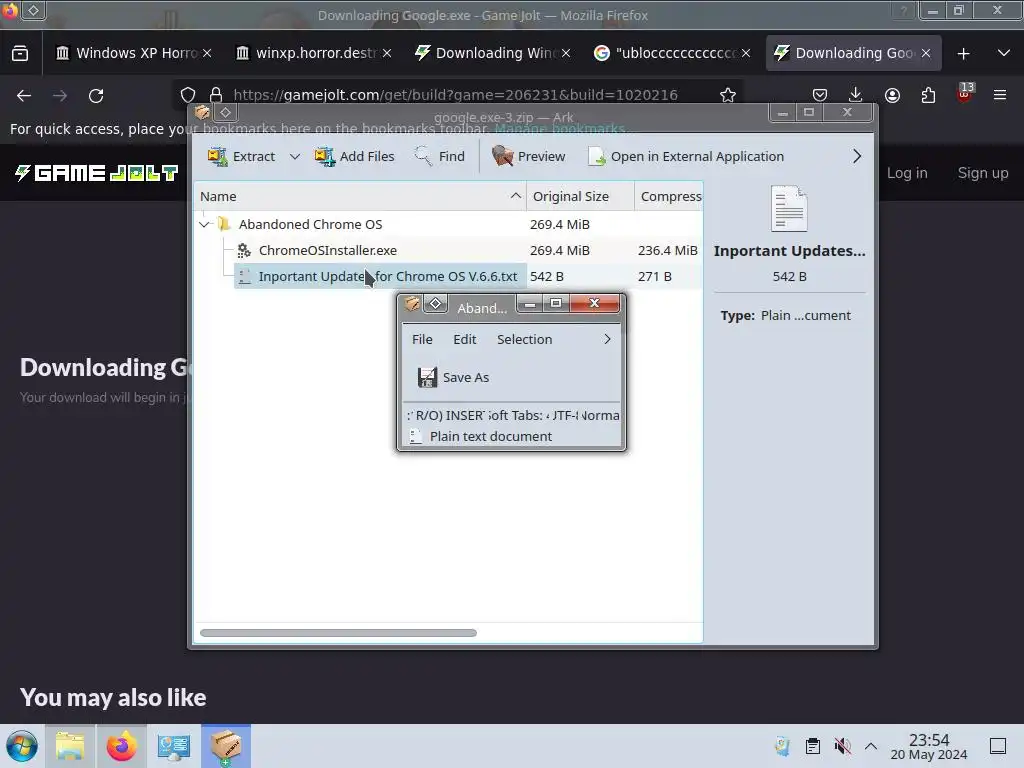Open the system settings taskbar icon
Image resolution: width=1024 pixels, height=768 pixels.
[173, 746]
